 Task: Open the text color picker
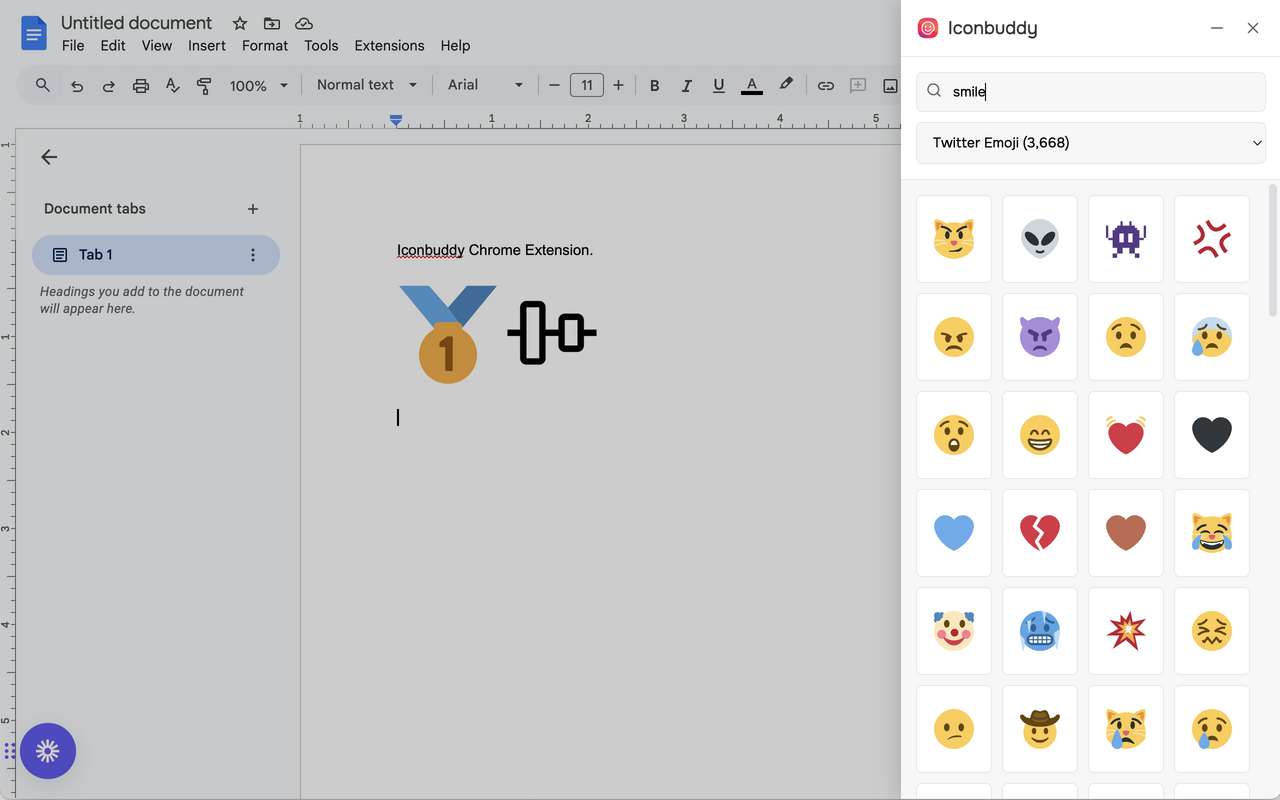point(751,85)
